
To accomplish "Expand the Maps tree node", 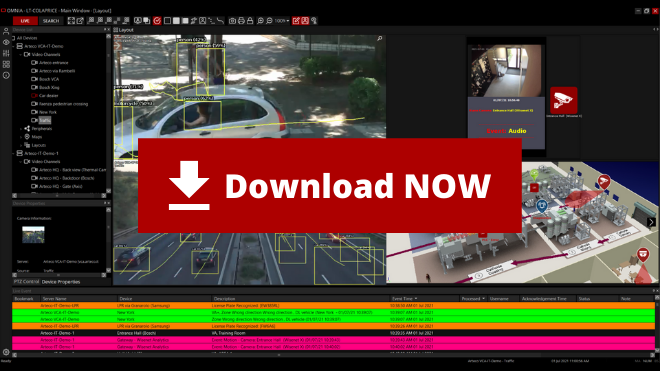I will [x=21, y=137].
